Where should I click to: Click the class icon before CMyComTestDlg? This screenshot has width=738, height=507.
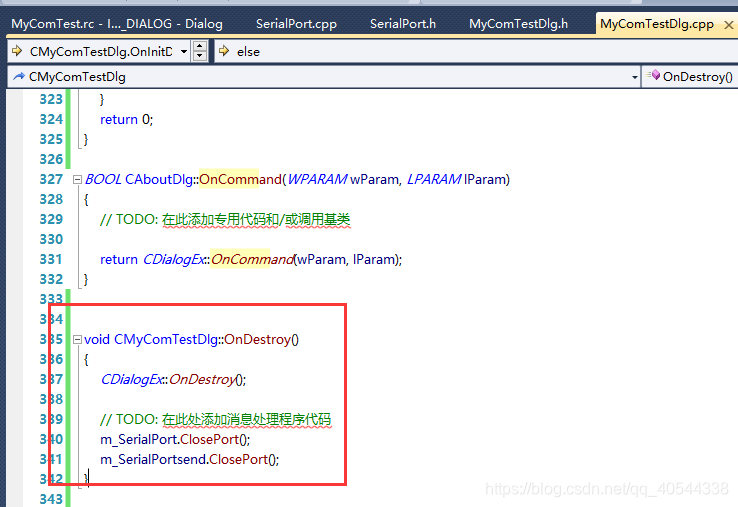pyautogui.click(x=19, y=76)
